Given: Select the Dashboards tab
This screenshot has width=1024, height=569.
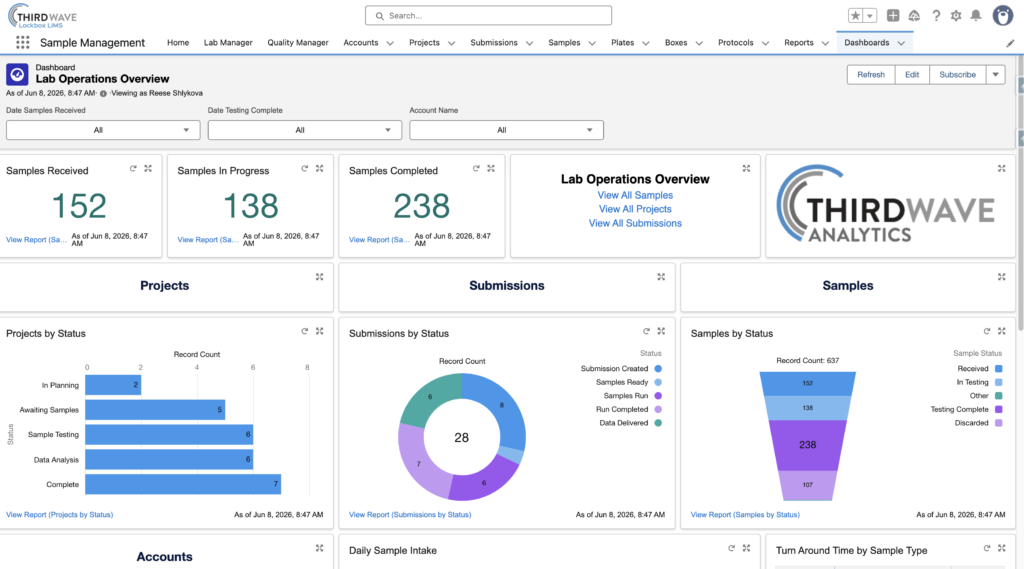Looking at the screenshot, I should tap(867, 42).
